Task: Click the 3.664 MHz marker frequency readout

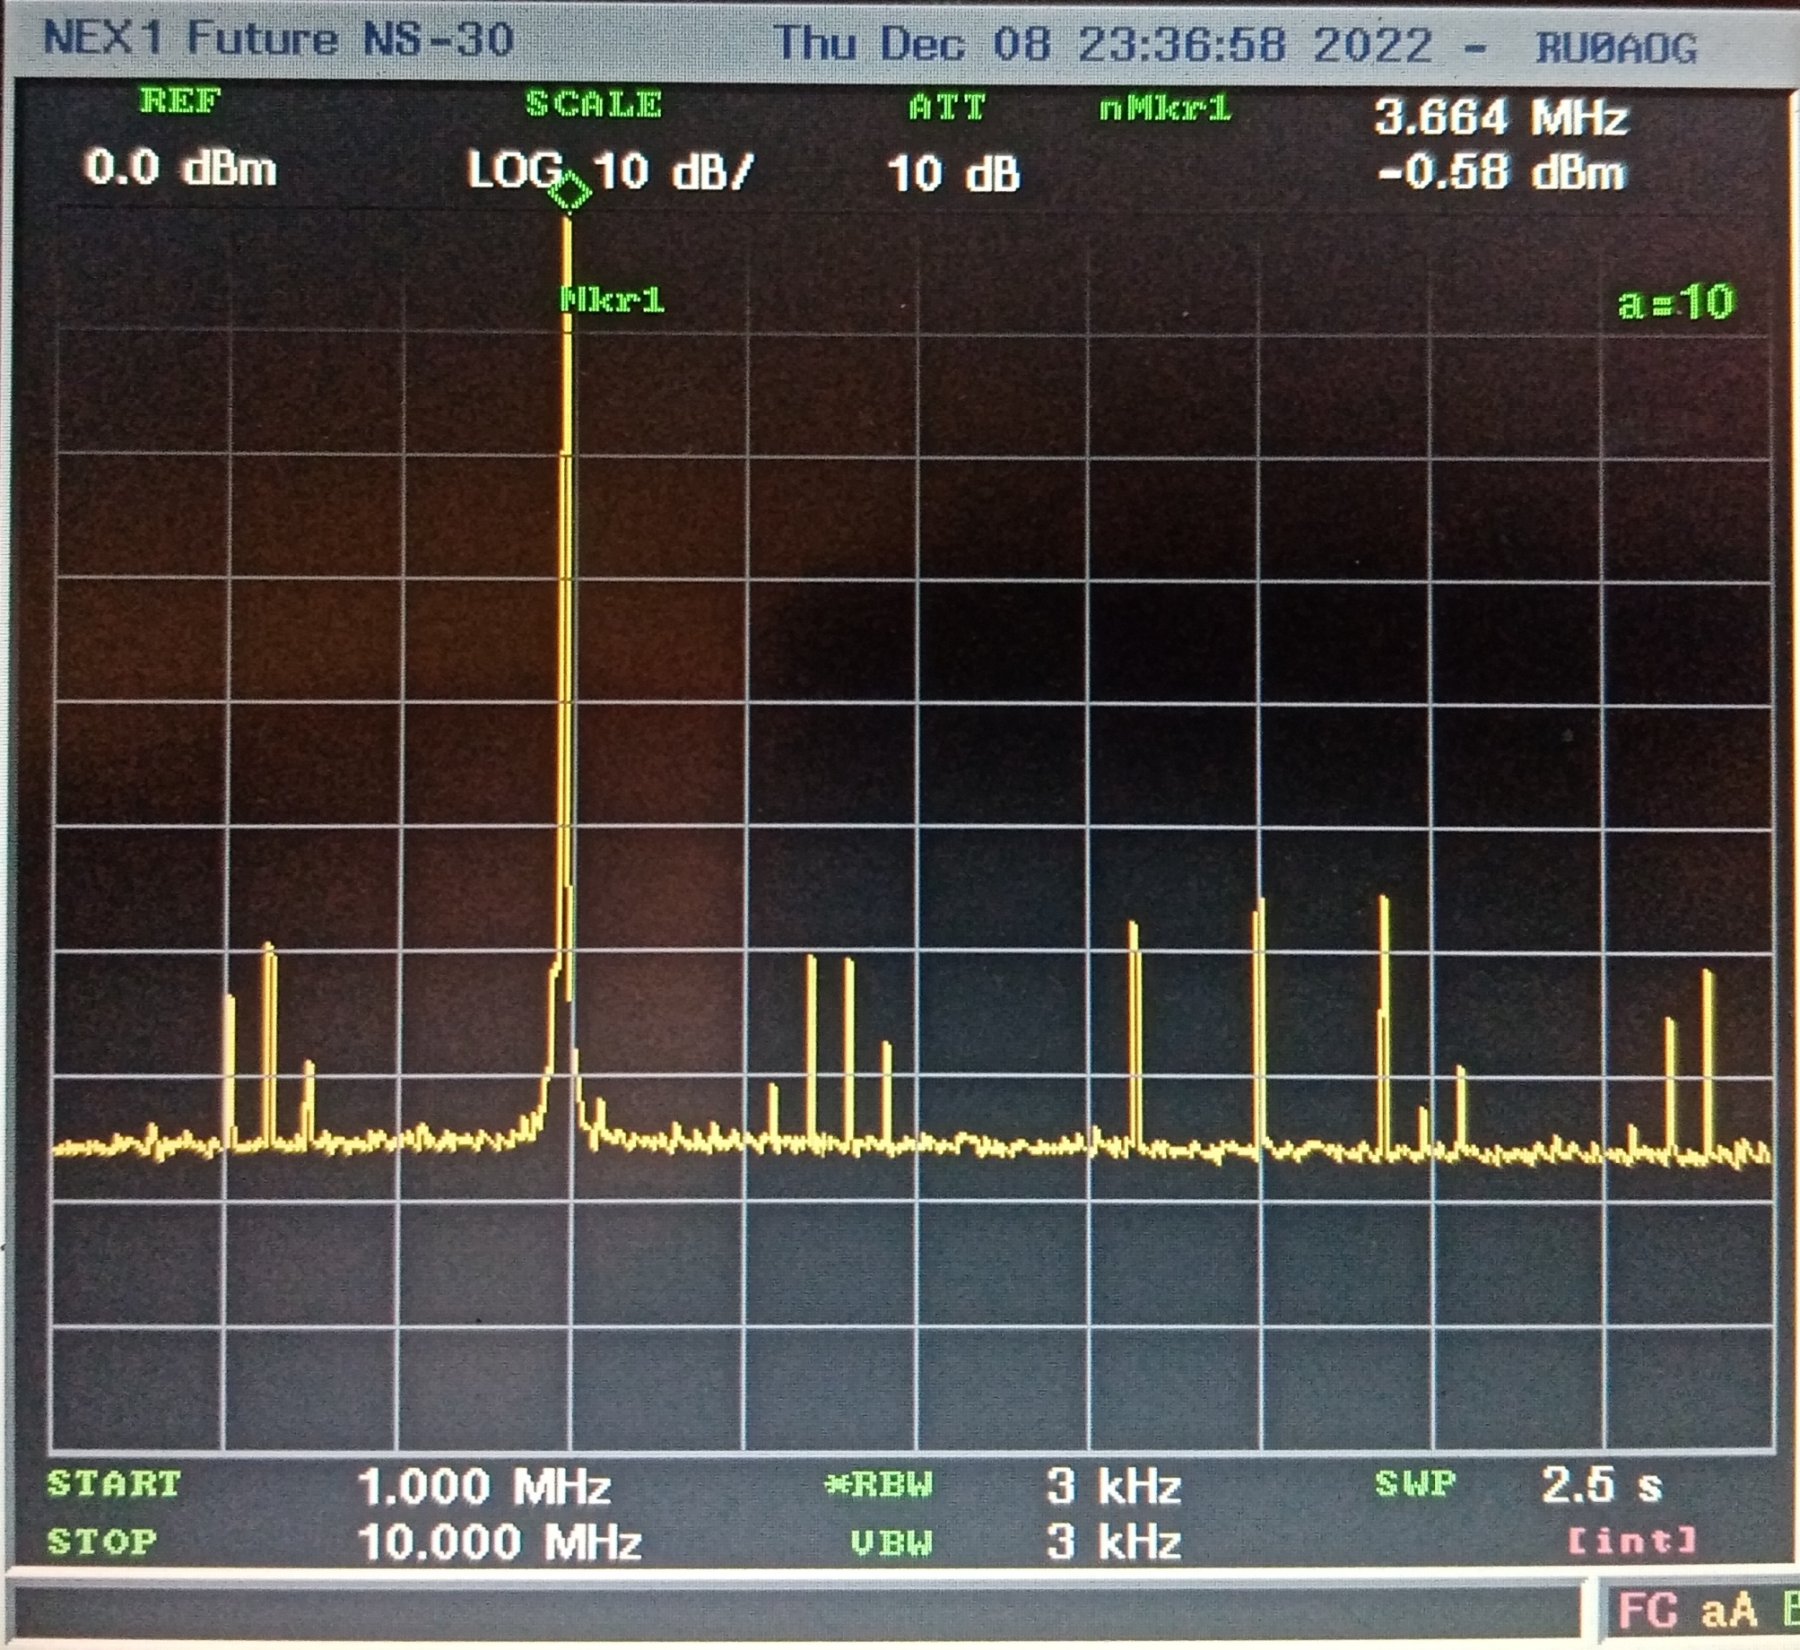Action: [1501, 118]
